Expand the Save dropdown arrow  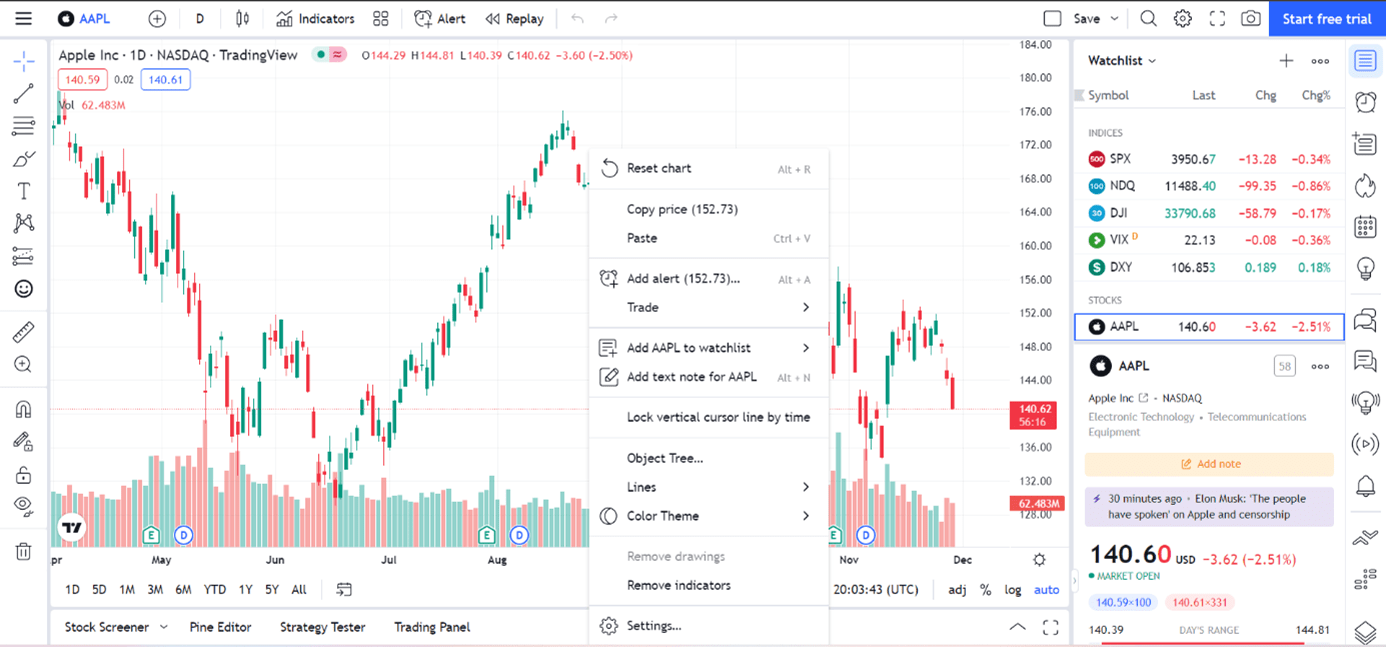tap(1115, 18)
